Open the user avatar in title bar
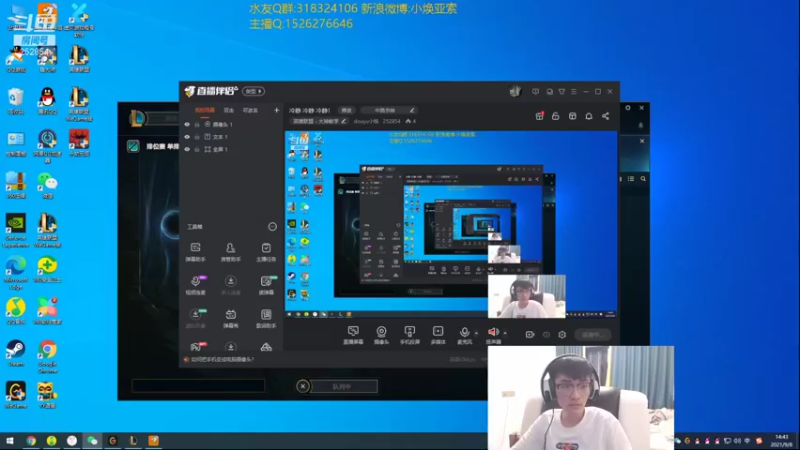The image size is (800, 450). 515,91
